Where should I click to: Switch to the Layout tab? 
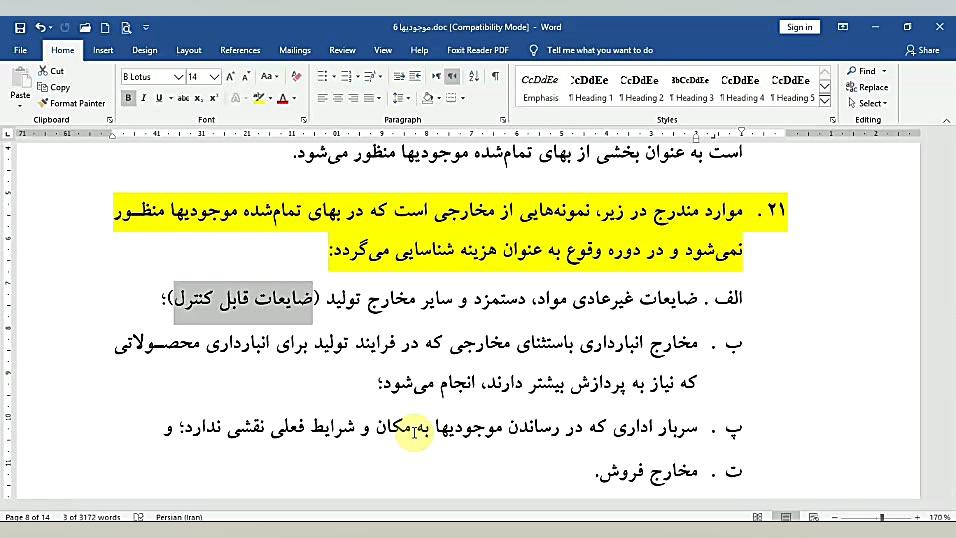189,50
